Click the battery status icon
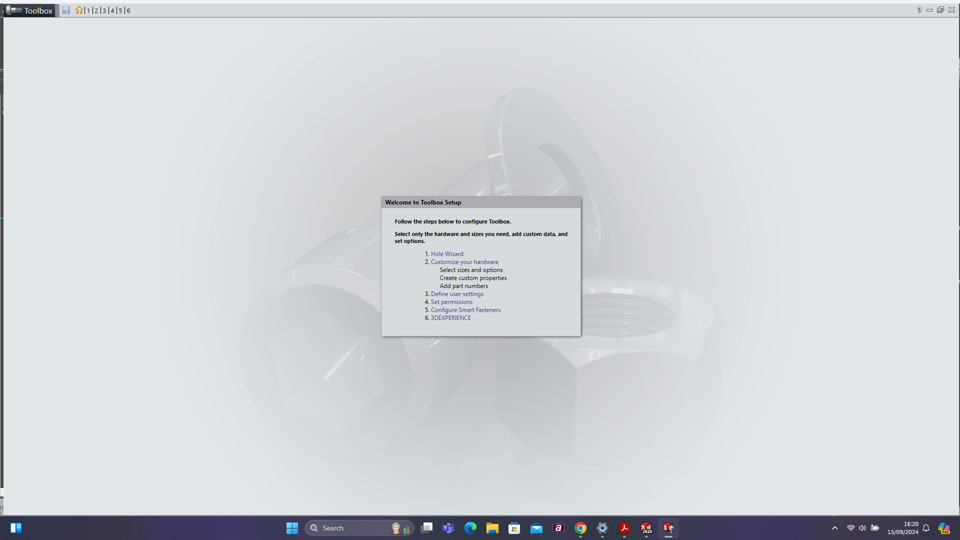The height and width of the screenshot is (540, 960). tap(875, 528)
